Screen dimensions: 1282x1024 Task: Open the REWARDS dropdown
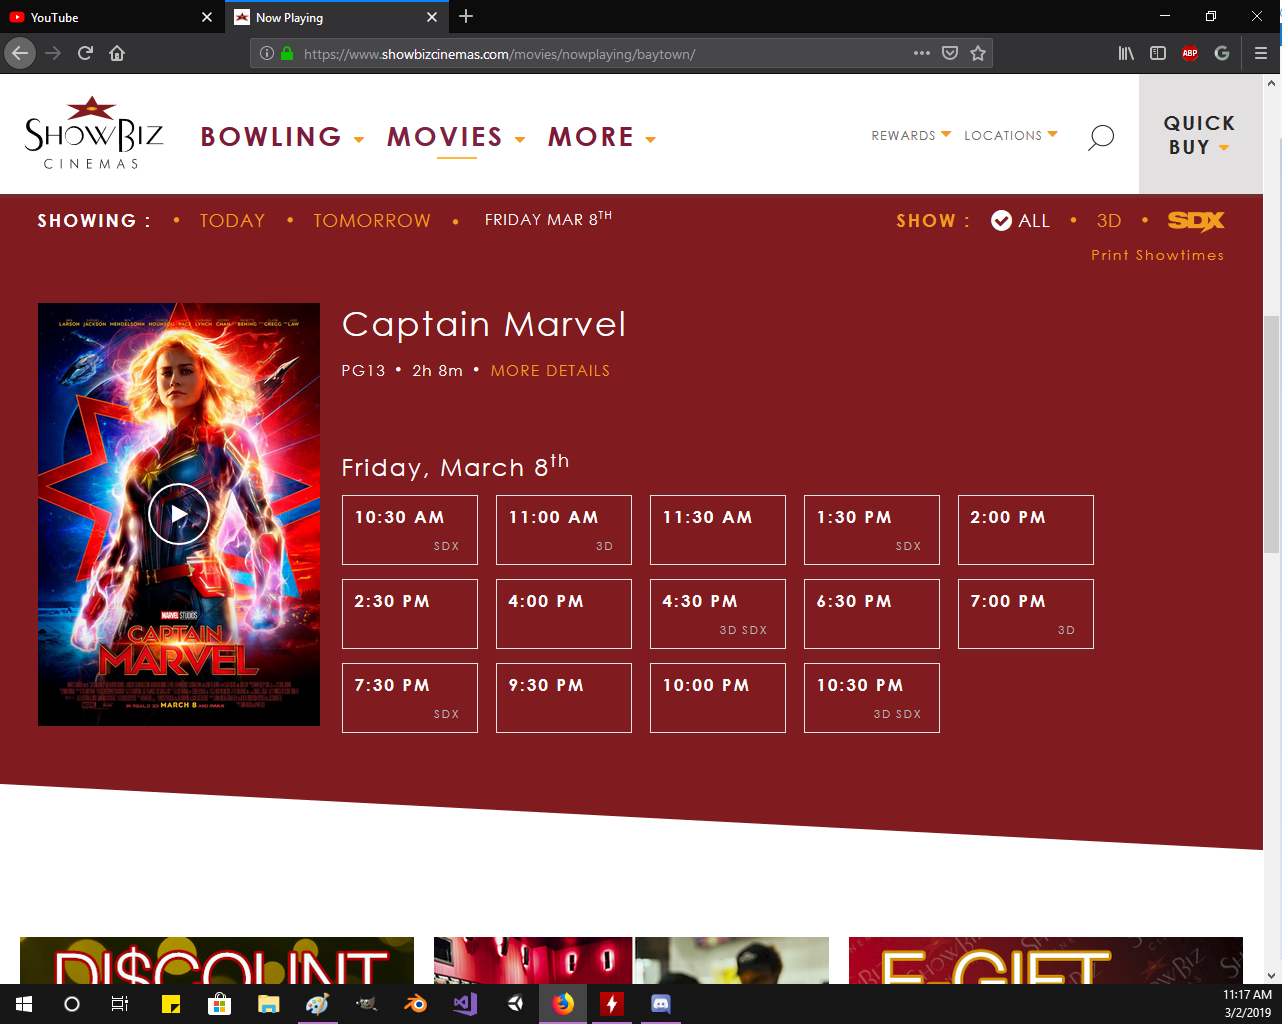tap(911, 135)
